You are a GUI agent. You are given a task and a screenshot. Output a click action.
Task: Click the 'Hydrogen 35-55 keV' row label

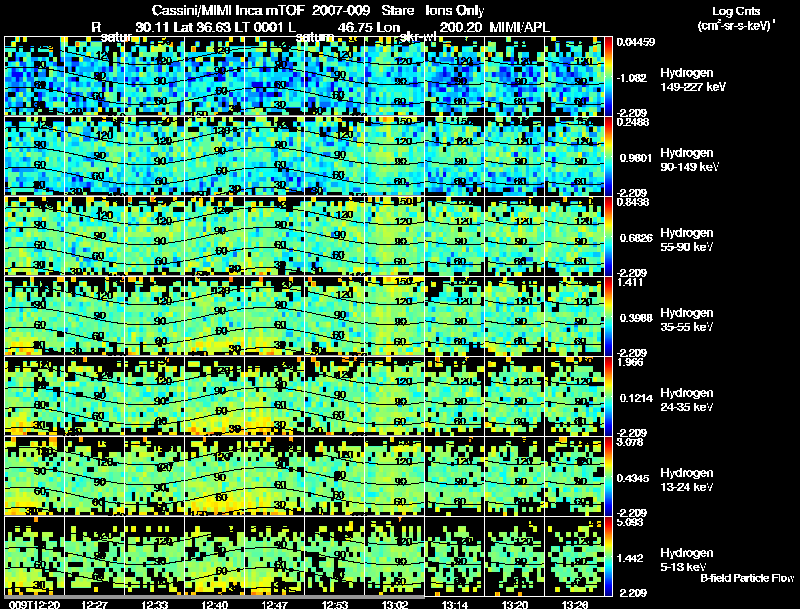[687, 320]
